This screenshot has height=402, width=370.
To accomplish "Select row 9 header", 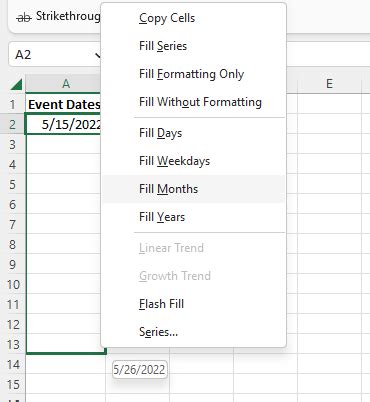I will [13, 265].
